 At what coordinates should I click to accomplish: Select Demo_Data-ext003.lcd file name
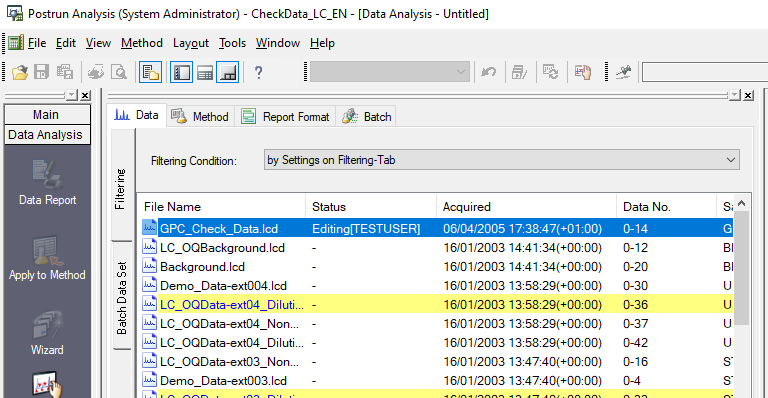223,380
